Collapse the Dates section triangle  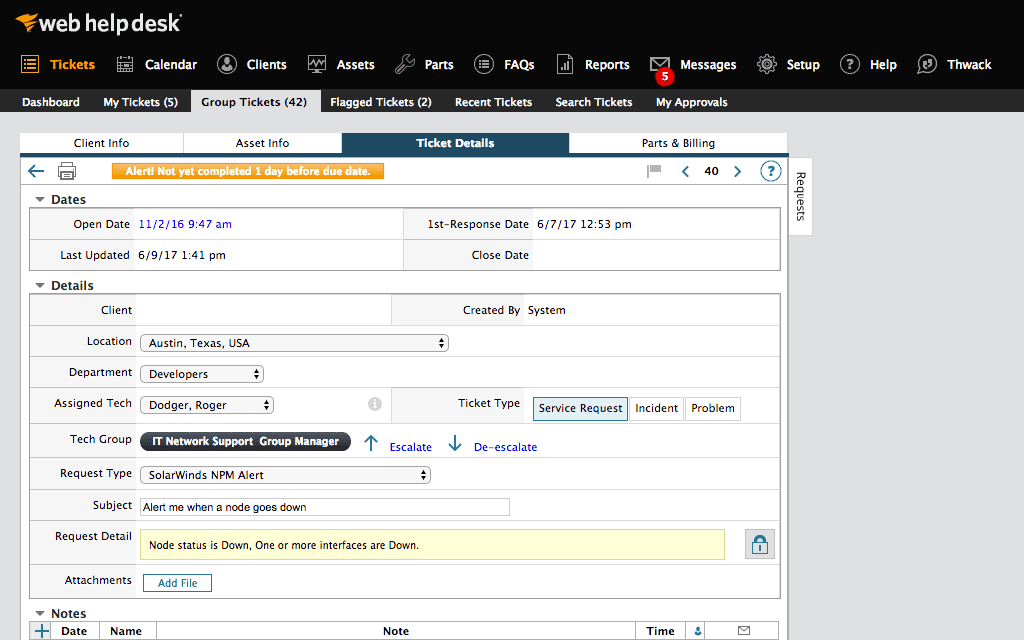pos(40,199)
